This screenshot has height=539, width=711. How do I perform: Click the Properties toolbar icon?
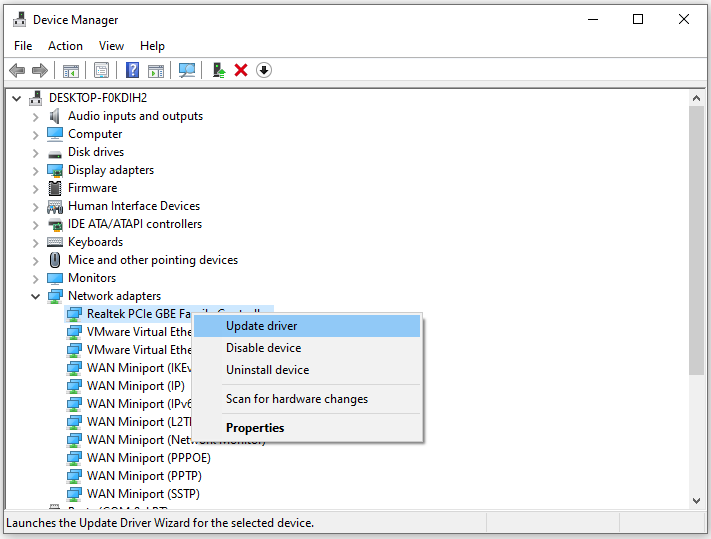tap(101, 70)
